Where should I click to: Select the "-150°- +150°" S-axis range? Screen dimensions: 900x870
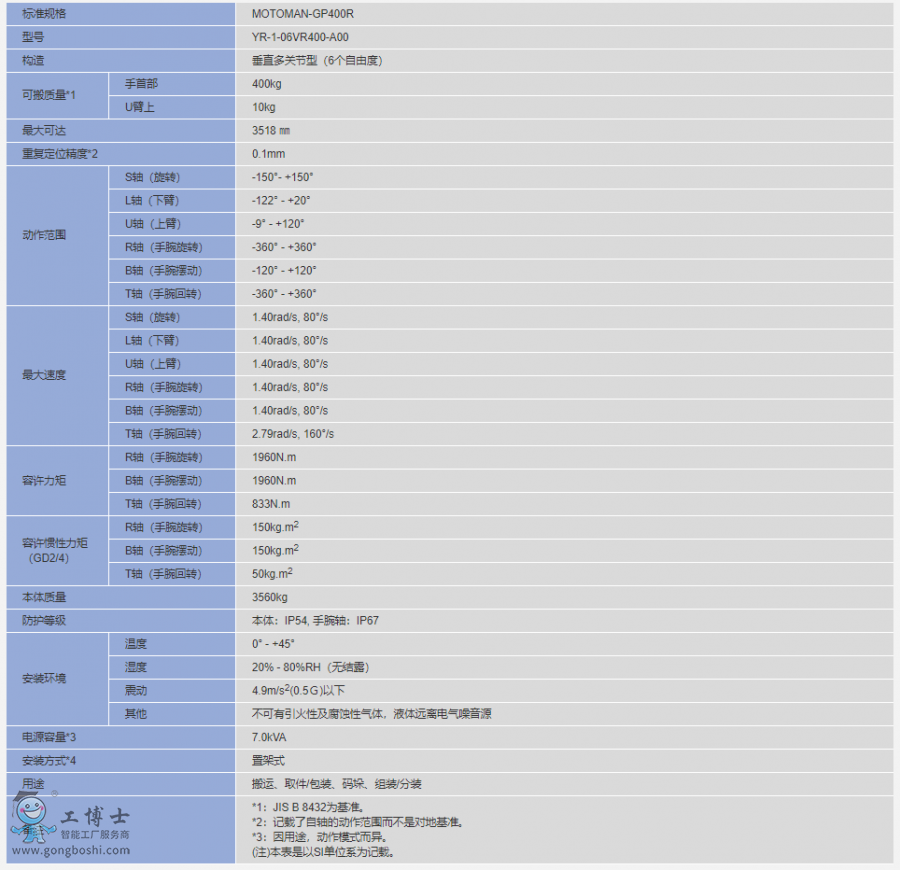[282, 177]
